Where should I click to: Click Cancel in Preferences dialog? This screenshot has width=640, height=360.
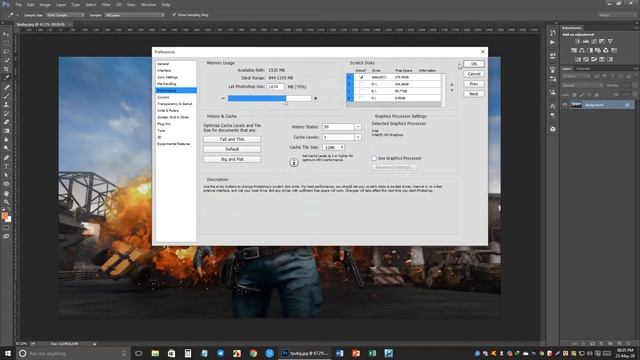(x=473, y=74)
